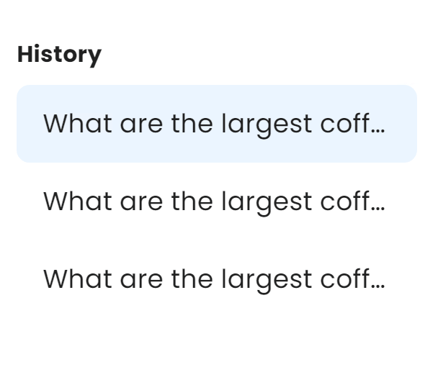
Task: Click the word 'What' in the selected entry
Action: [x=78, y=124]
